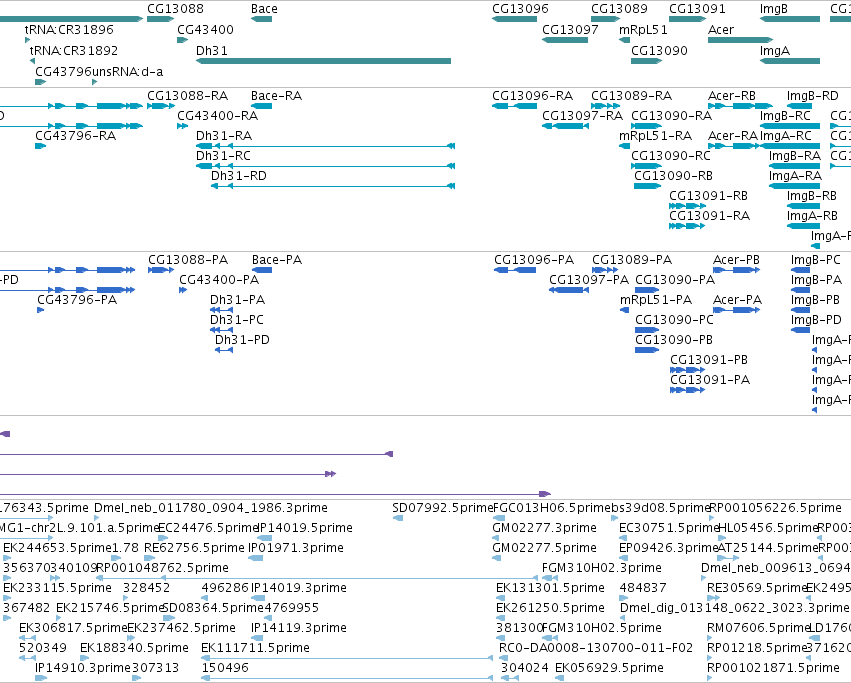Select the tRNA:CR31896 feature label
The width and height of the screenshot is (851, 683).
(69, 29)
